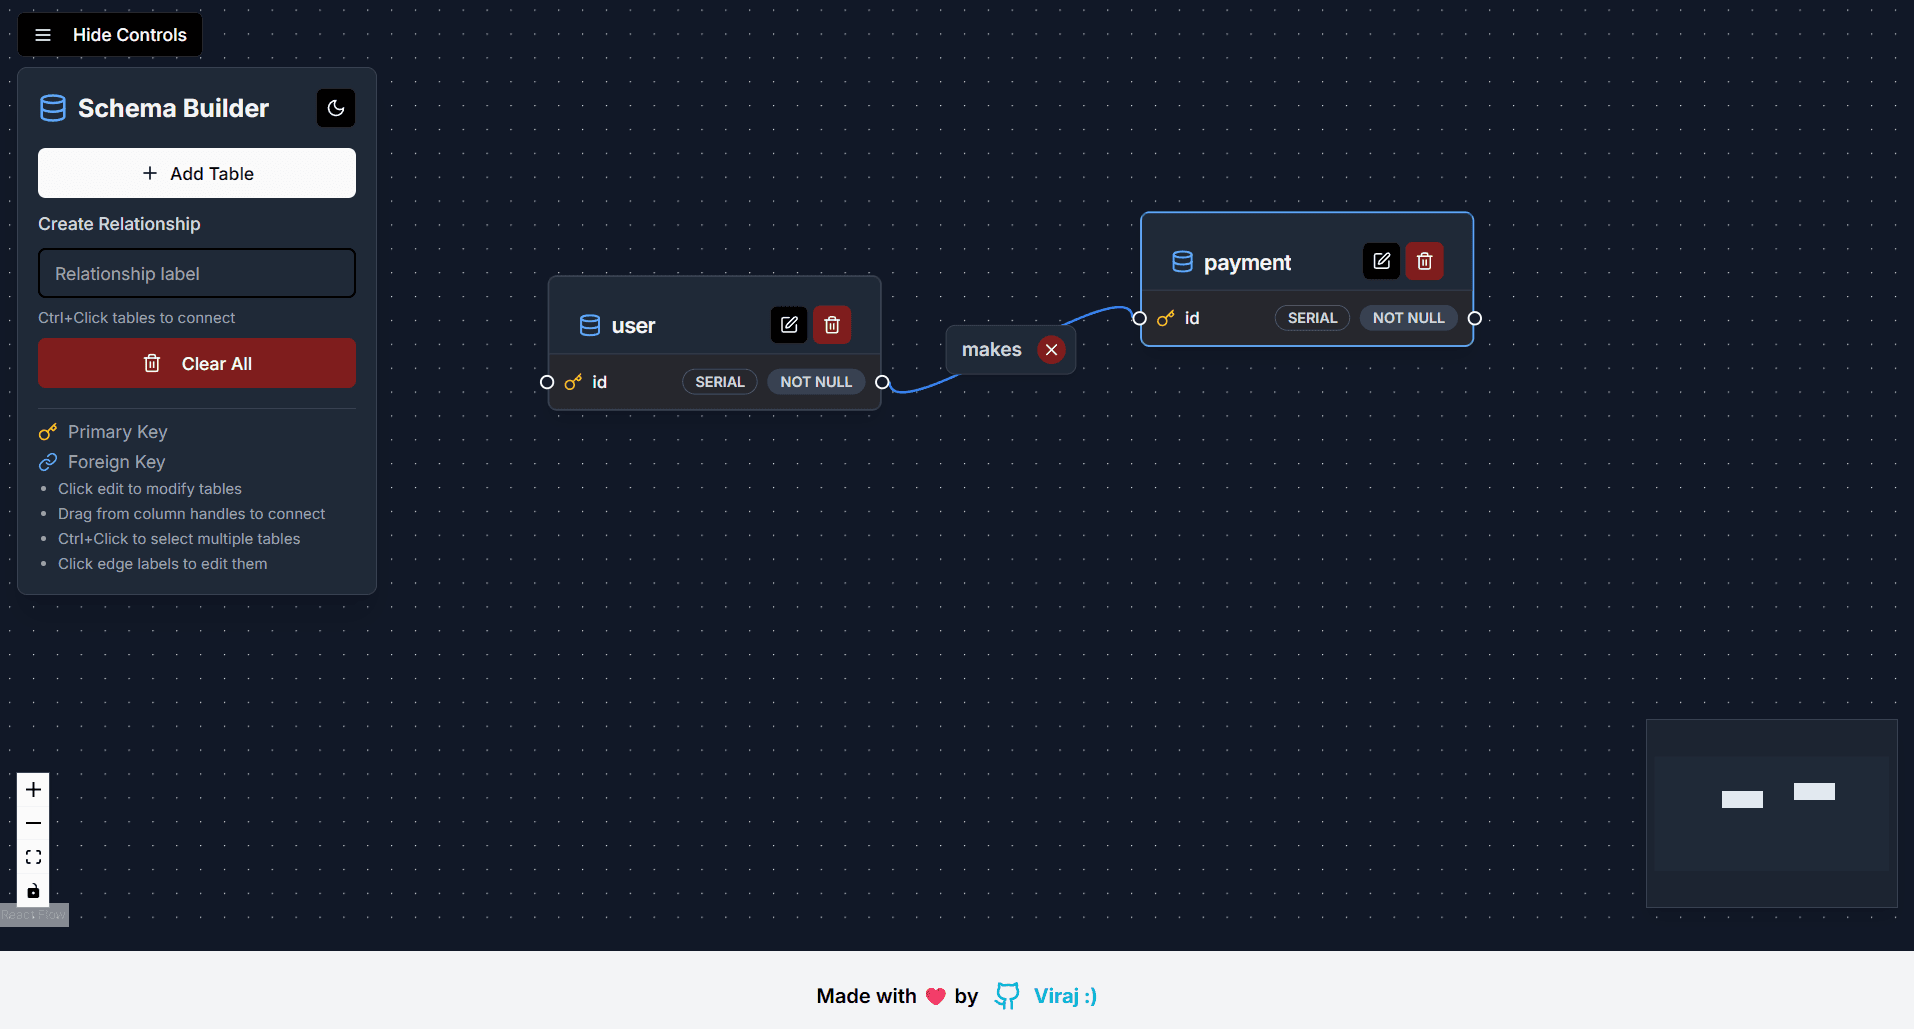
Task: Click the Schema Builder database icon
Action: [x=52, y=108]
